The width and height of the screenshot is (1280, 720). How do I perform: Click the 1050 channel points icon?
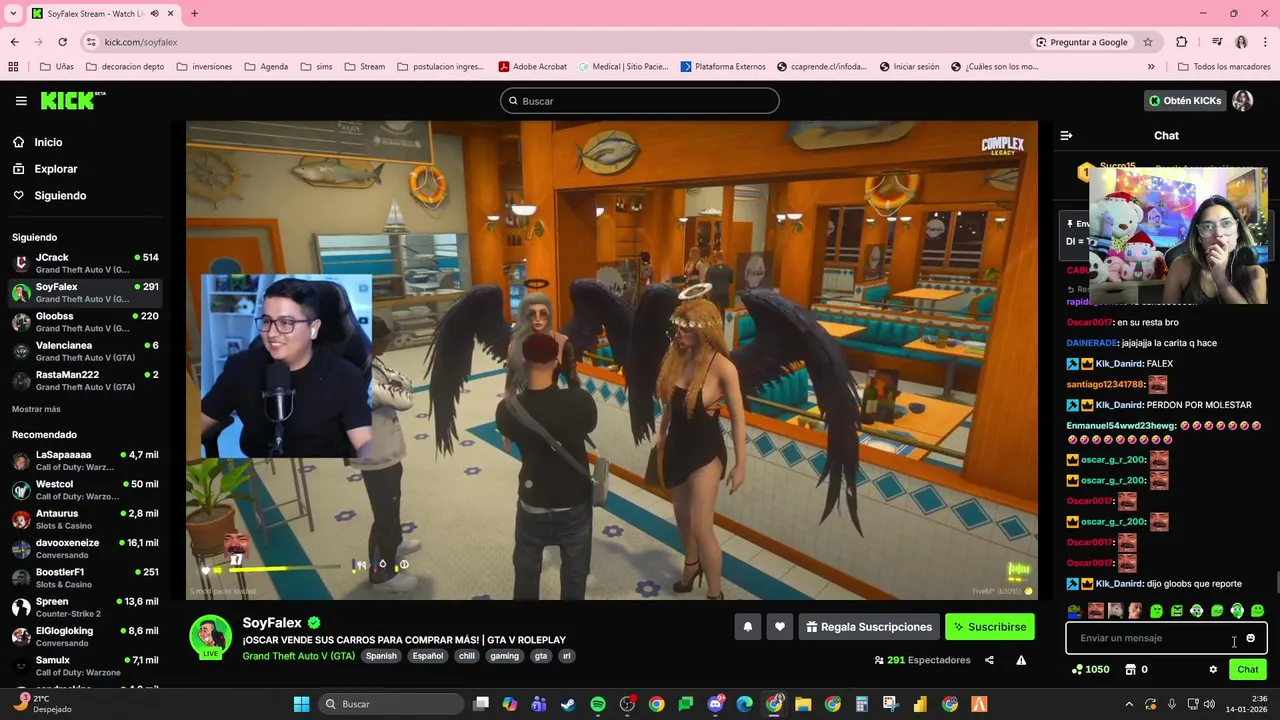point(1077,670)
